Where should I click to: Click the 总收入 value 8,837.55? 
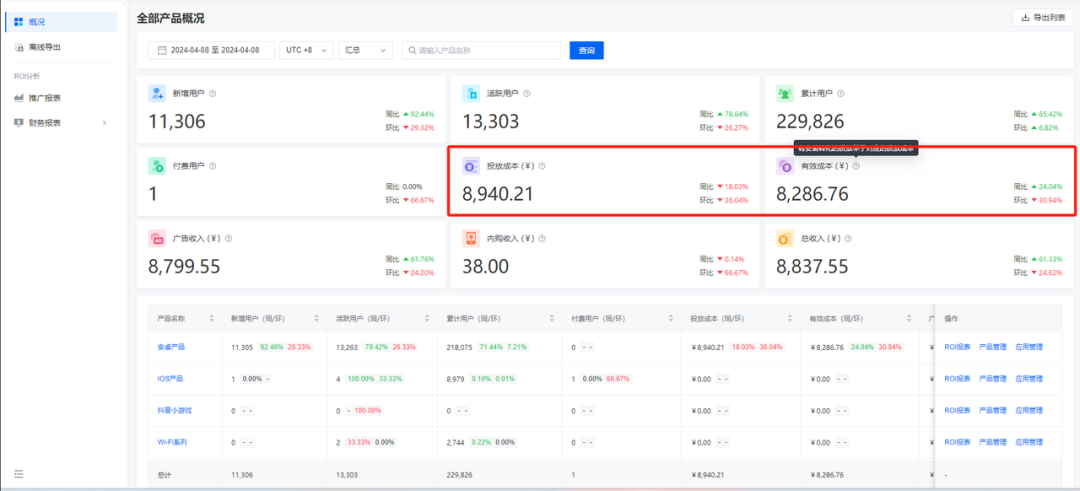pyautogui.click(x=812, y=267)
